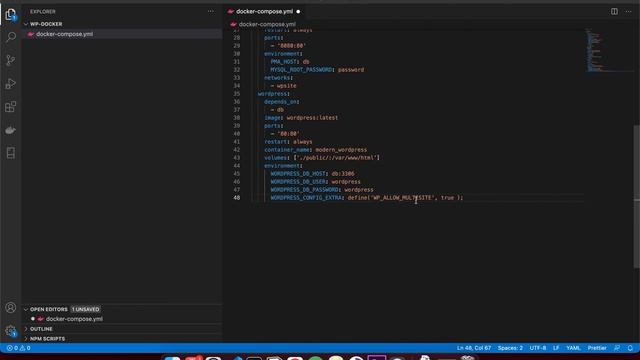Image resolution: width=640 pixels, height=360 pixels.
Task: Change language mode via YAML indicator
Action: coord(573,348)
